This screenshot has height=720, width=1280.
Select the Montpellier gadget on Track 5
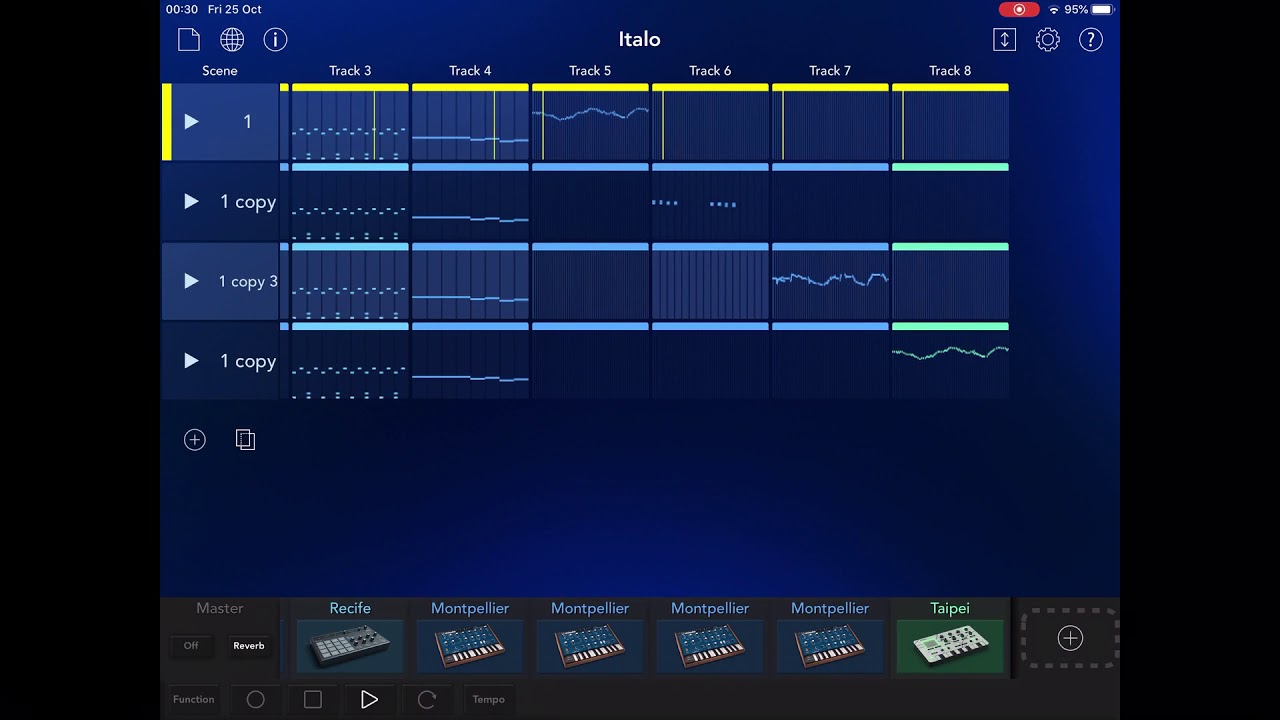coord(590,646)
